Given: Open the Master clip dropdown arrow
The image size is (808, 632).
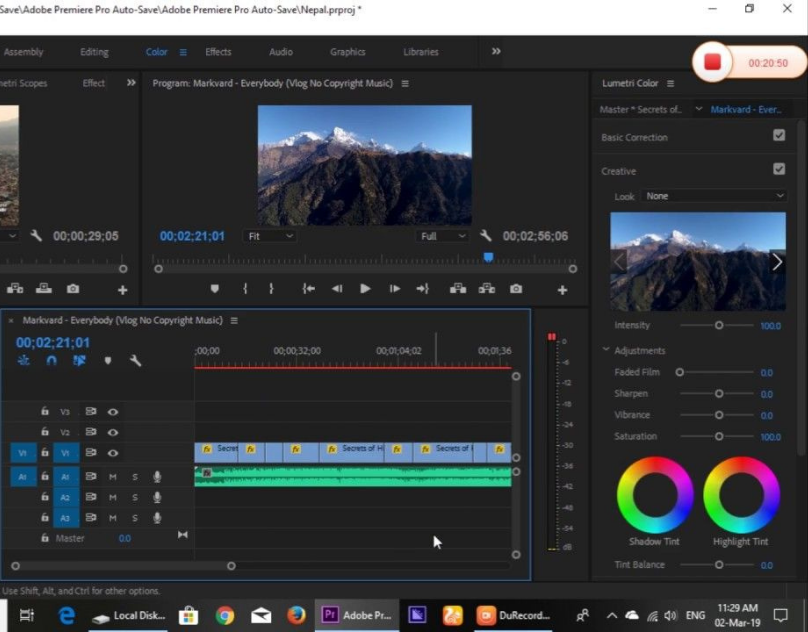Looking at the screenshot, I should pyautogui.click(x=698, y=109).
